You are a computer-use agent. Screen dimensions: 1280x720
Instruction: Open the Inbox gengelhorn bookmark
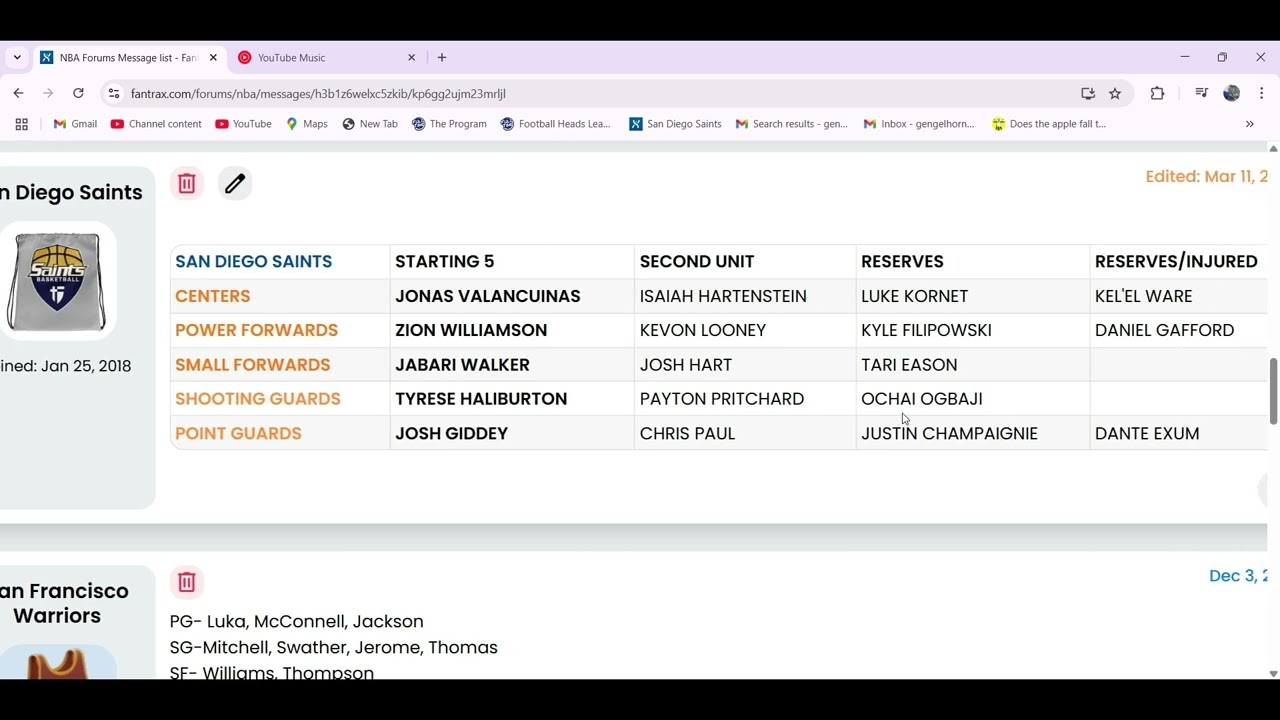pos(918,124)
